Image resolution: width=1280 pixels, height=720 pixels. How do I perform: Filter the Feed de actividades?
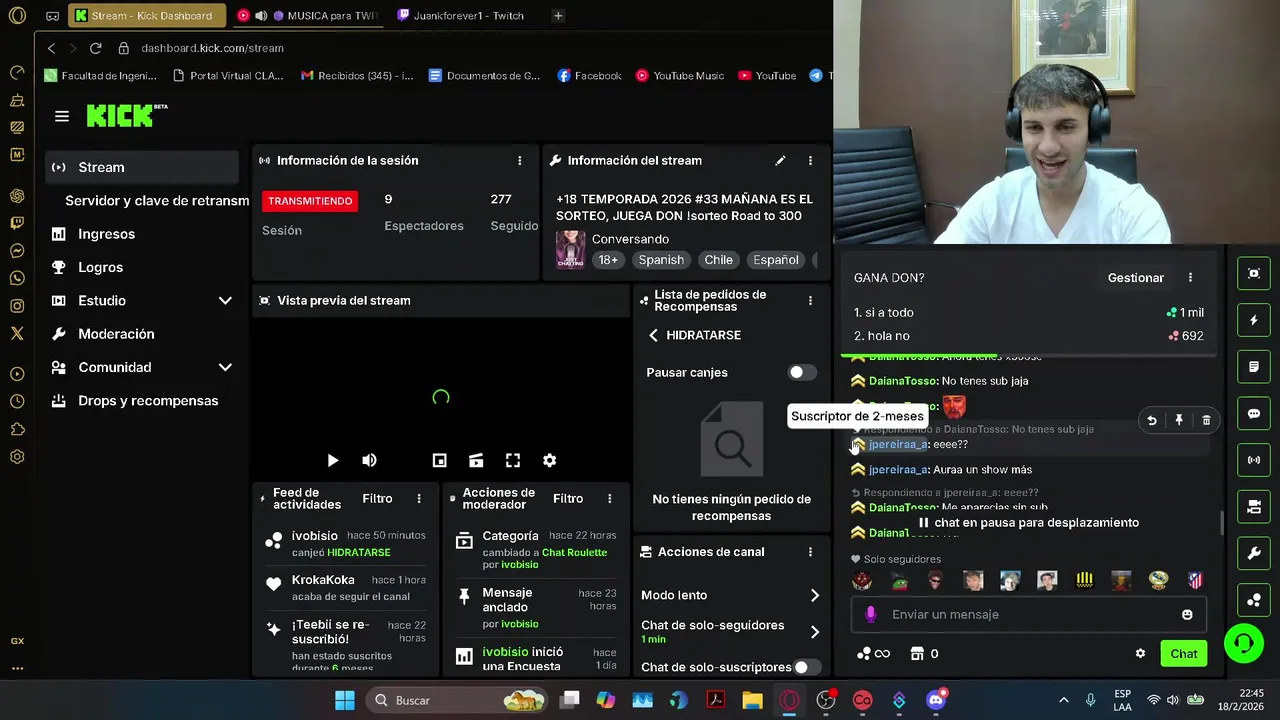pyautogui.click(x=377, y=498)
